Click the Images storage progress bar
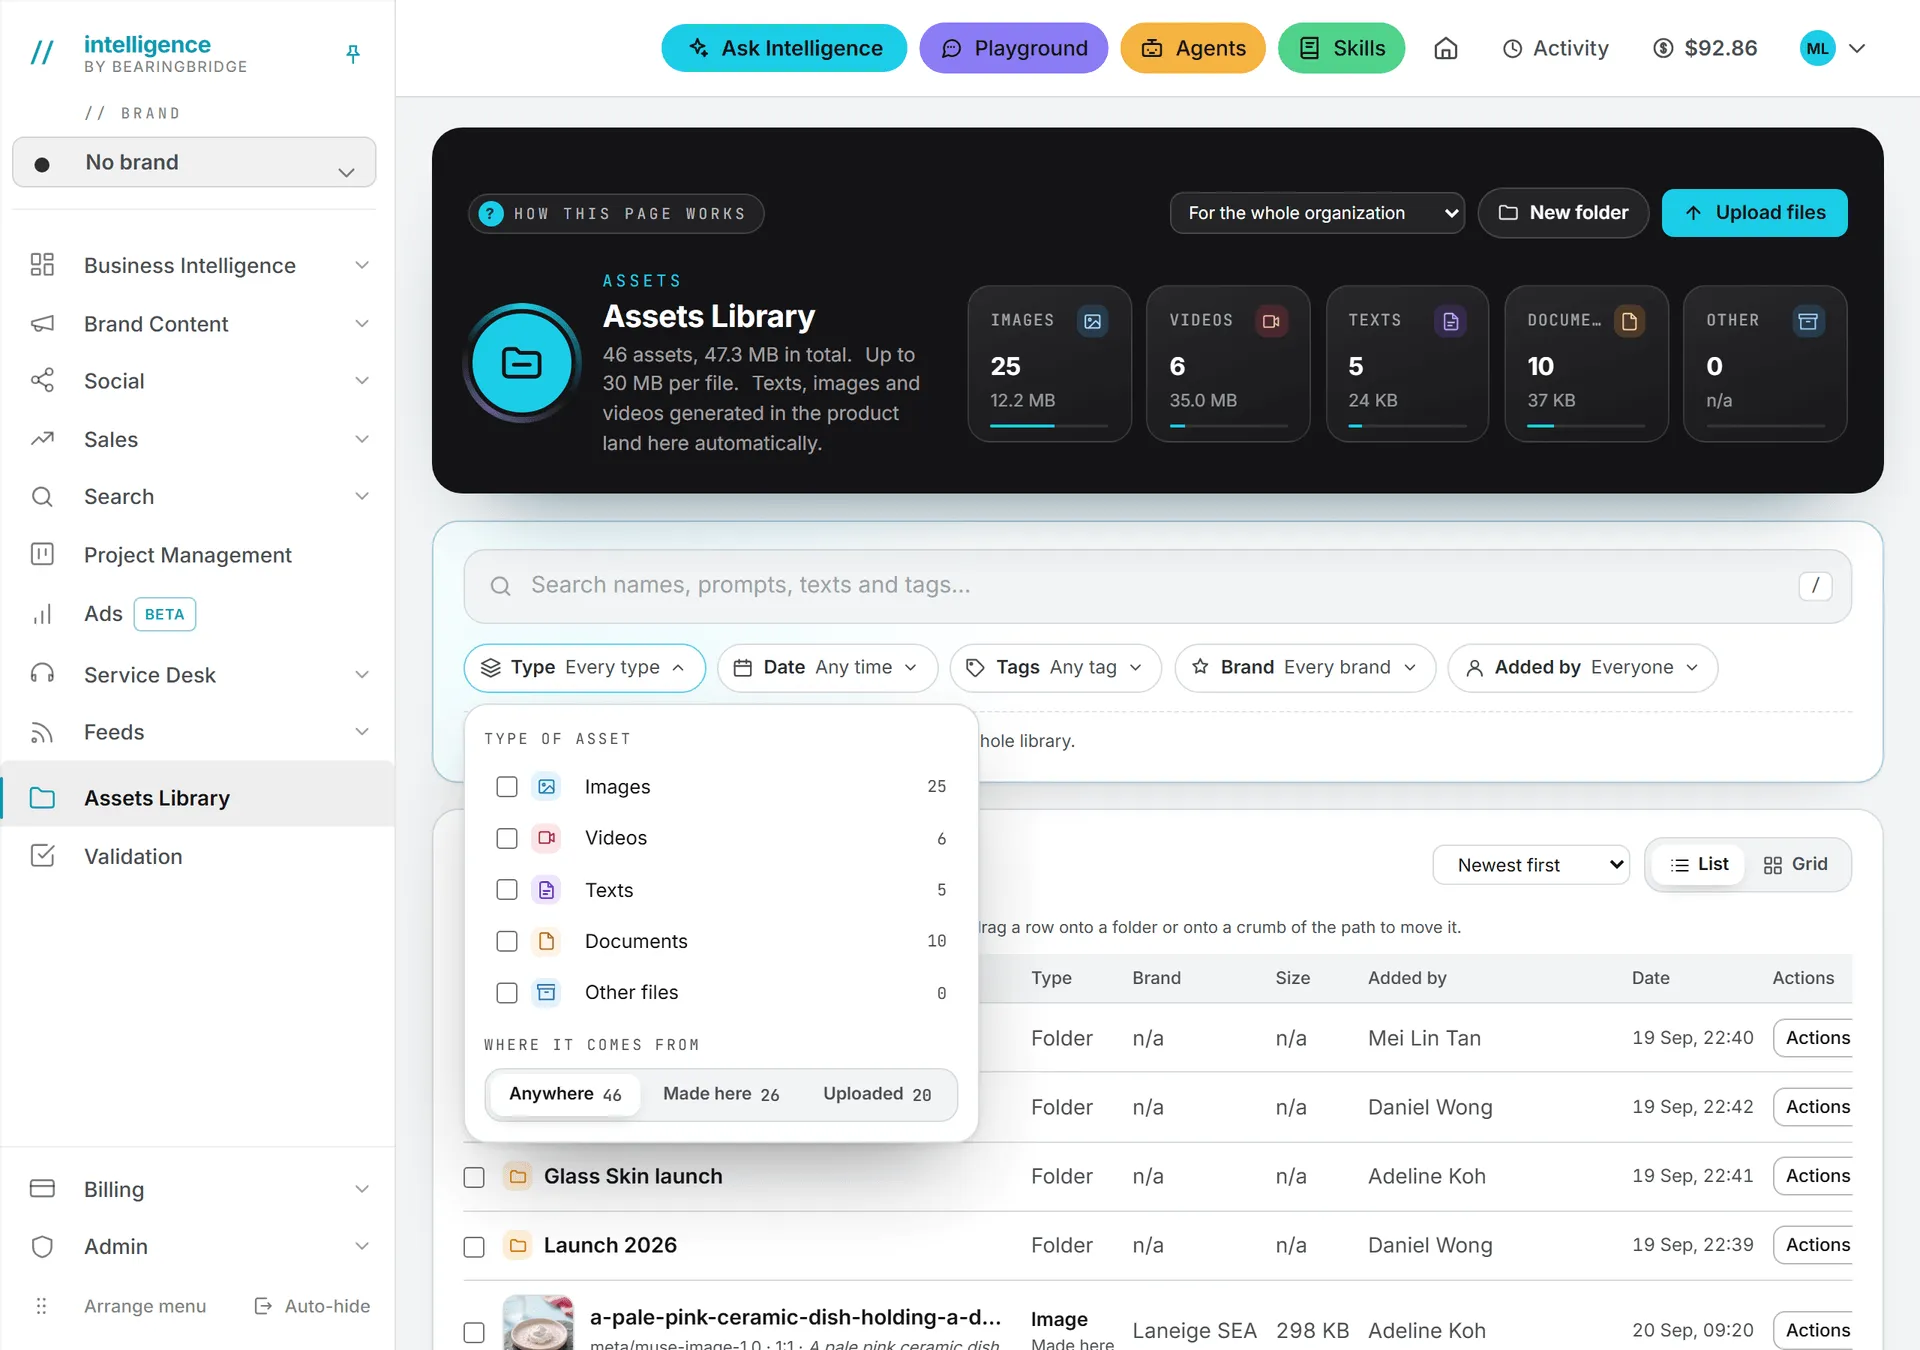Image resolution: width=1920 pixels, height=1350 pixels. [1049, 426]
